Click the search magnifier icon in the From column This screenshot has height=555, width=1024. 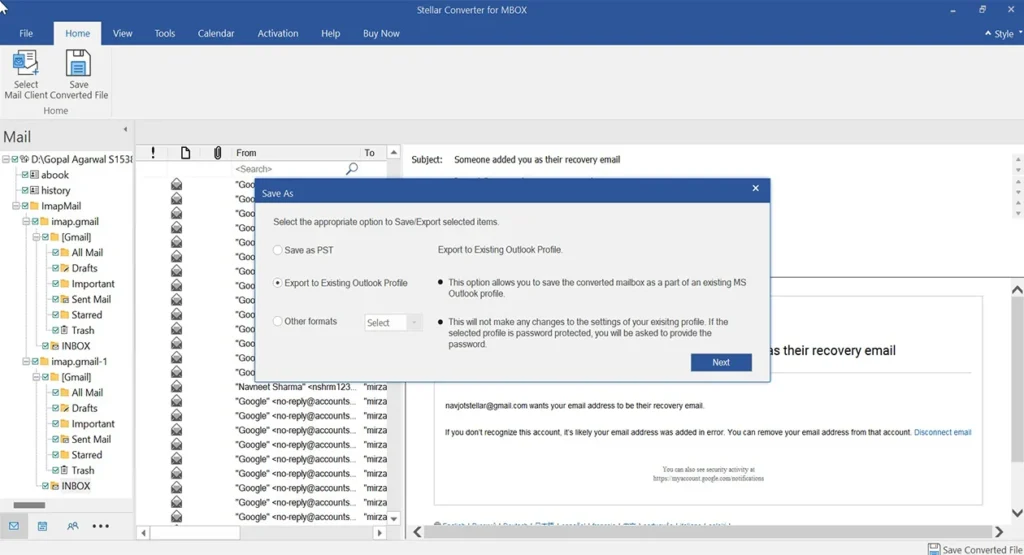[351, 169]
